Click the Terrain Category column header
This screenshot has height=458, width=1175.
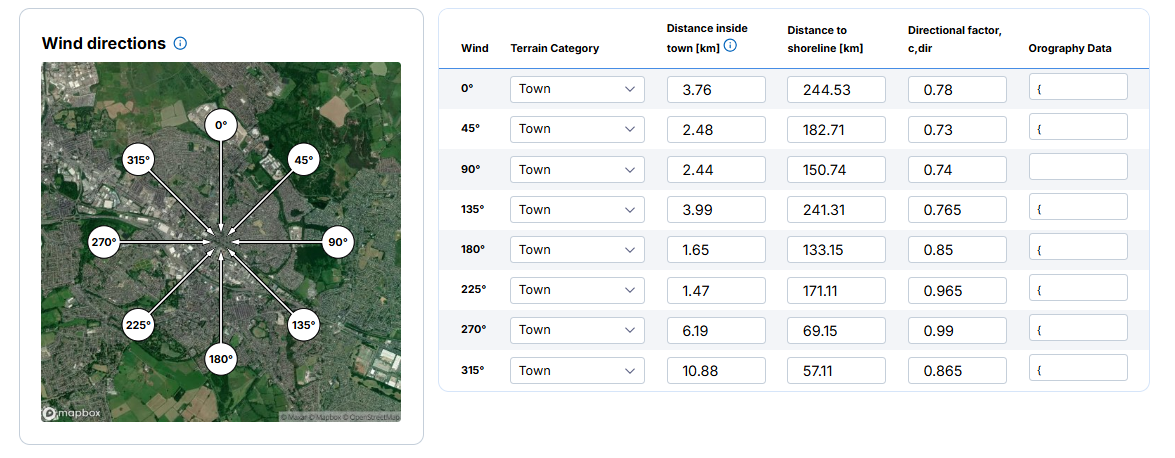[x=555, y=48]
